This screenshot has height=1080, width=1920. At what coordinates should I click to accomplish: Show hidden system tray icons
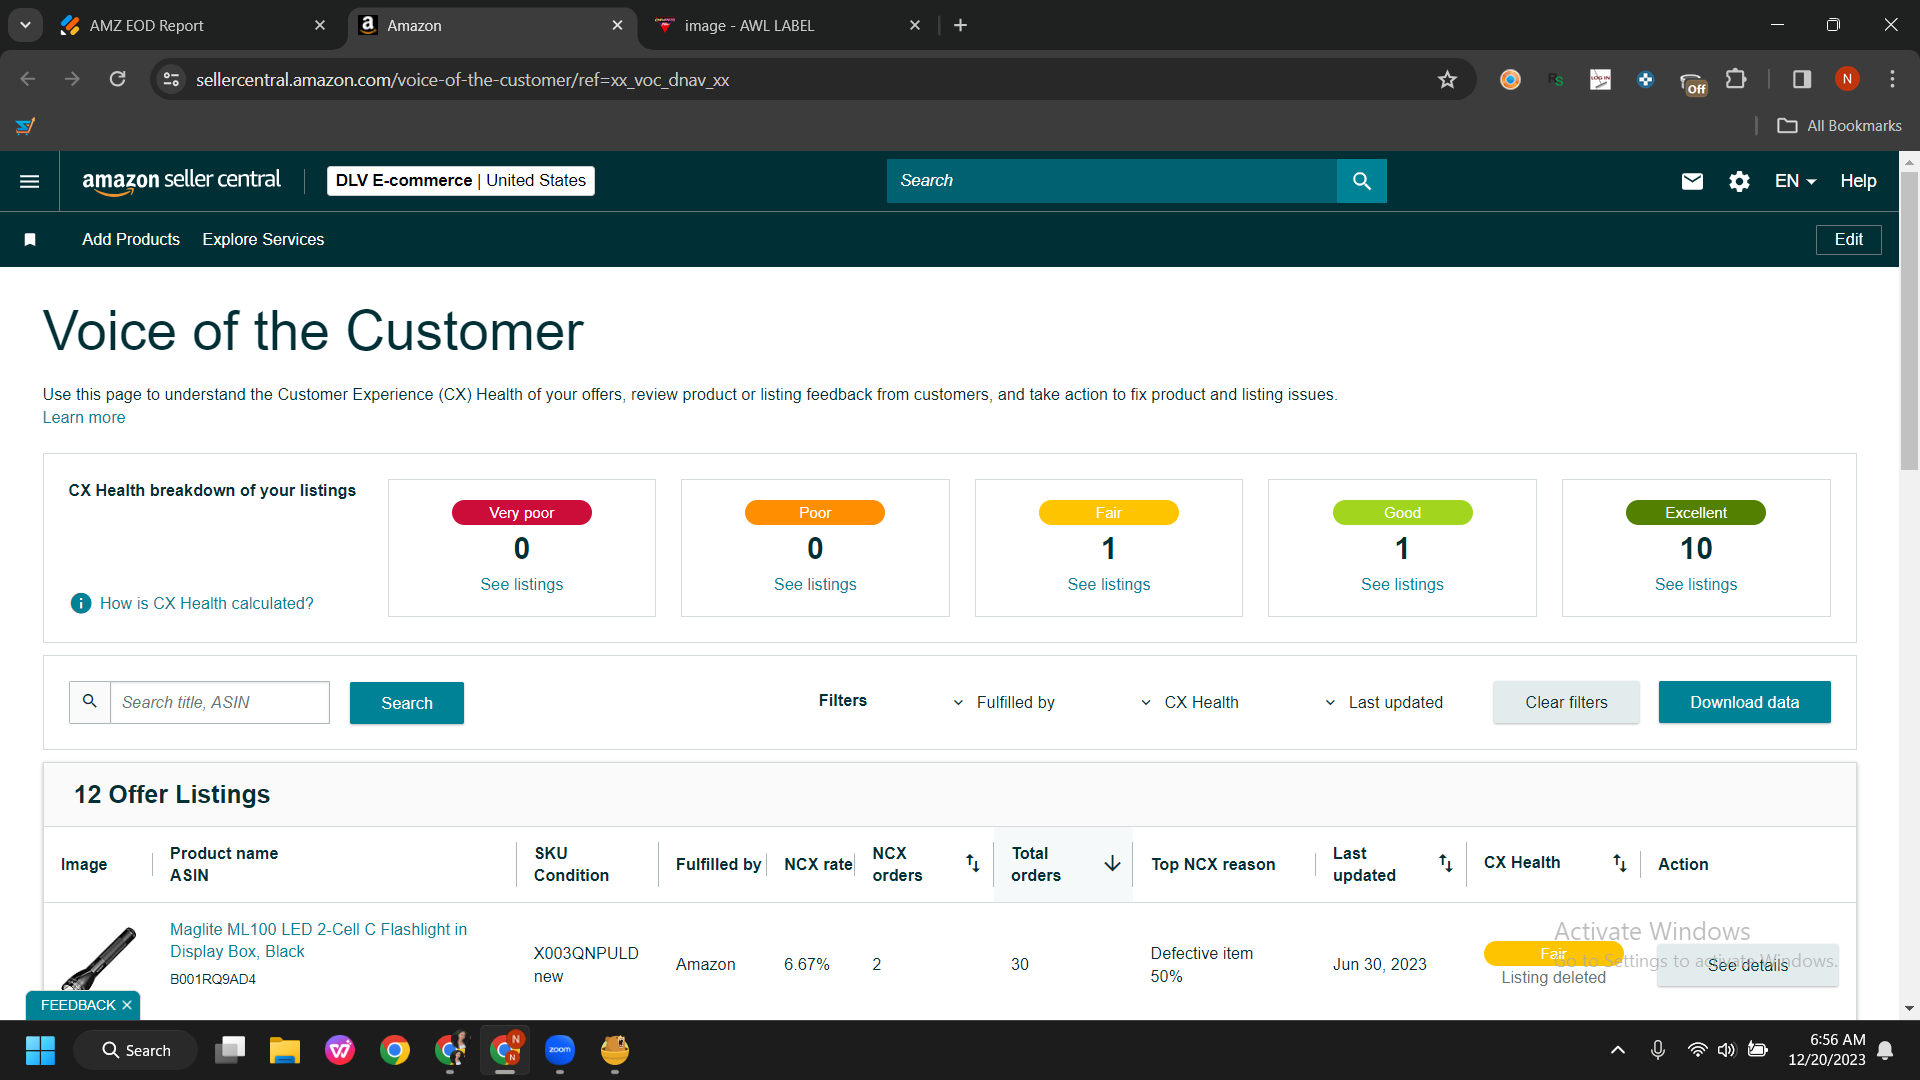(x=1617, y=1050)
